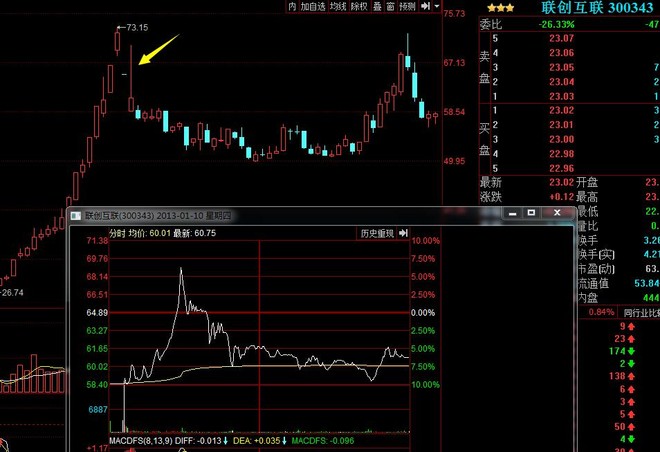Select sell level 3 price 23.05

(x=562, y=67)
